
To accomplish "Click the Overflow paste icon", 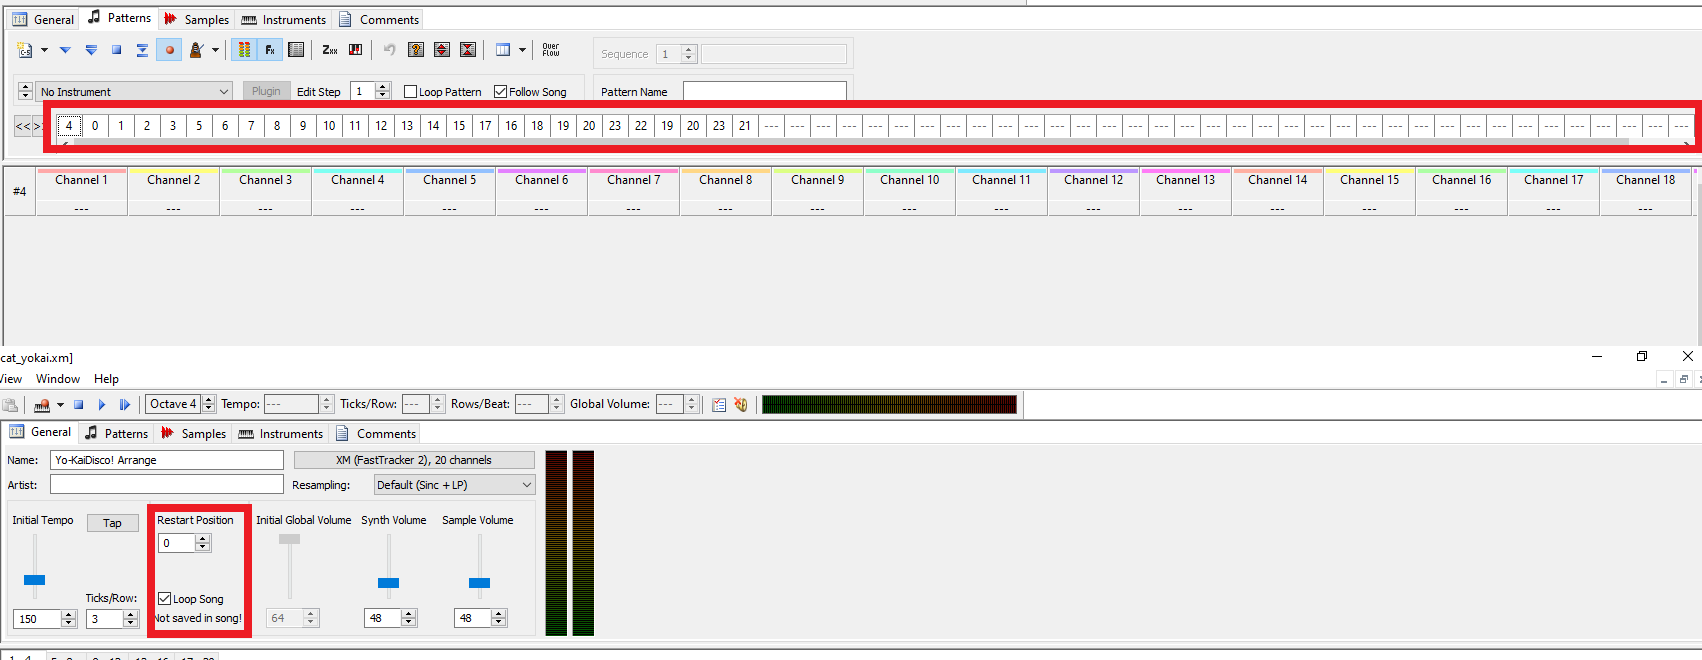I will (551, 50).
